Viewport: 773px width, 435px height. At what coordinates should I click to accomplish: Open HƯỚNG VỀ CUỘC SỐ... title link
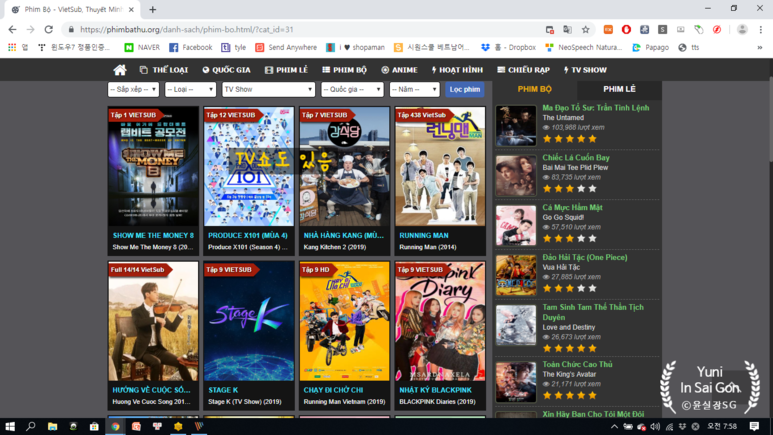pyautogui.click(x=151, y=390)
